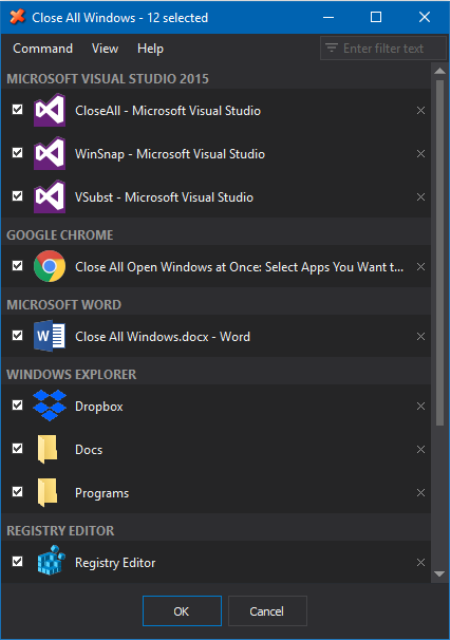Click the Docs folder icon
450x640 pixels.
[x=47, y=449]
